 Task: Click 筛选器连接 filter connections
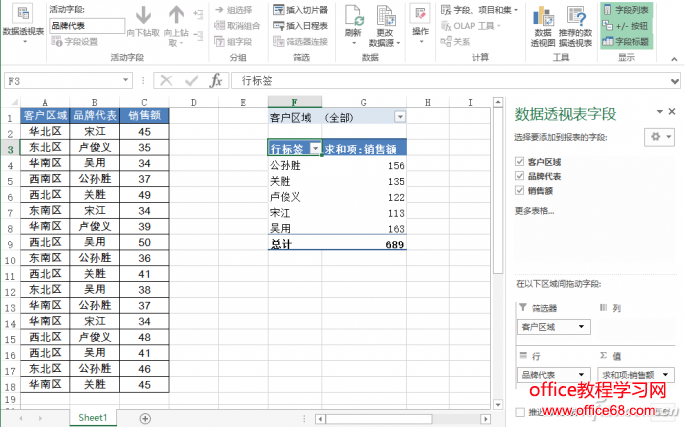[x=301, y=42]
